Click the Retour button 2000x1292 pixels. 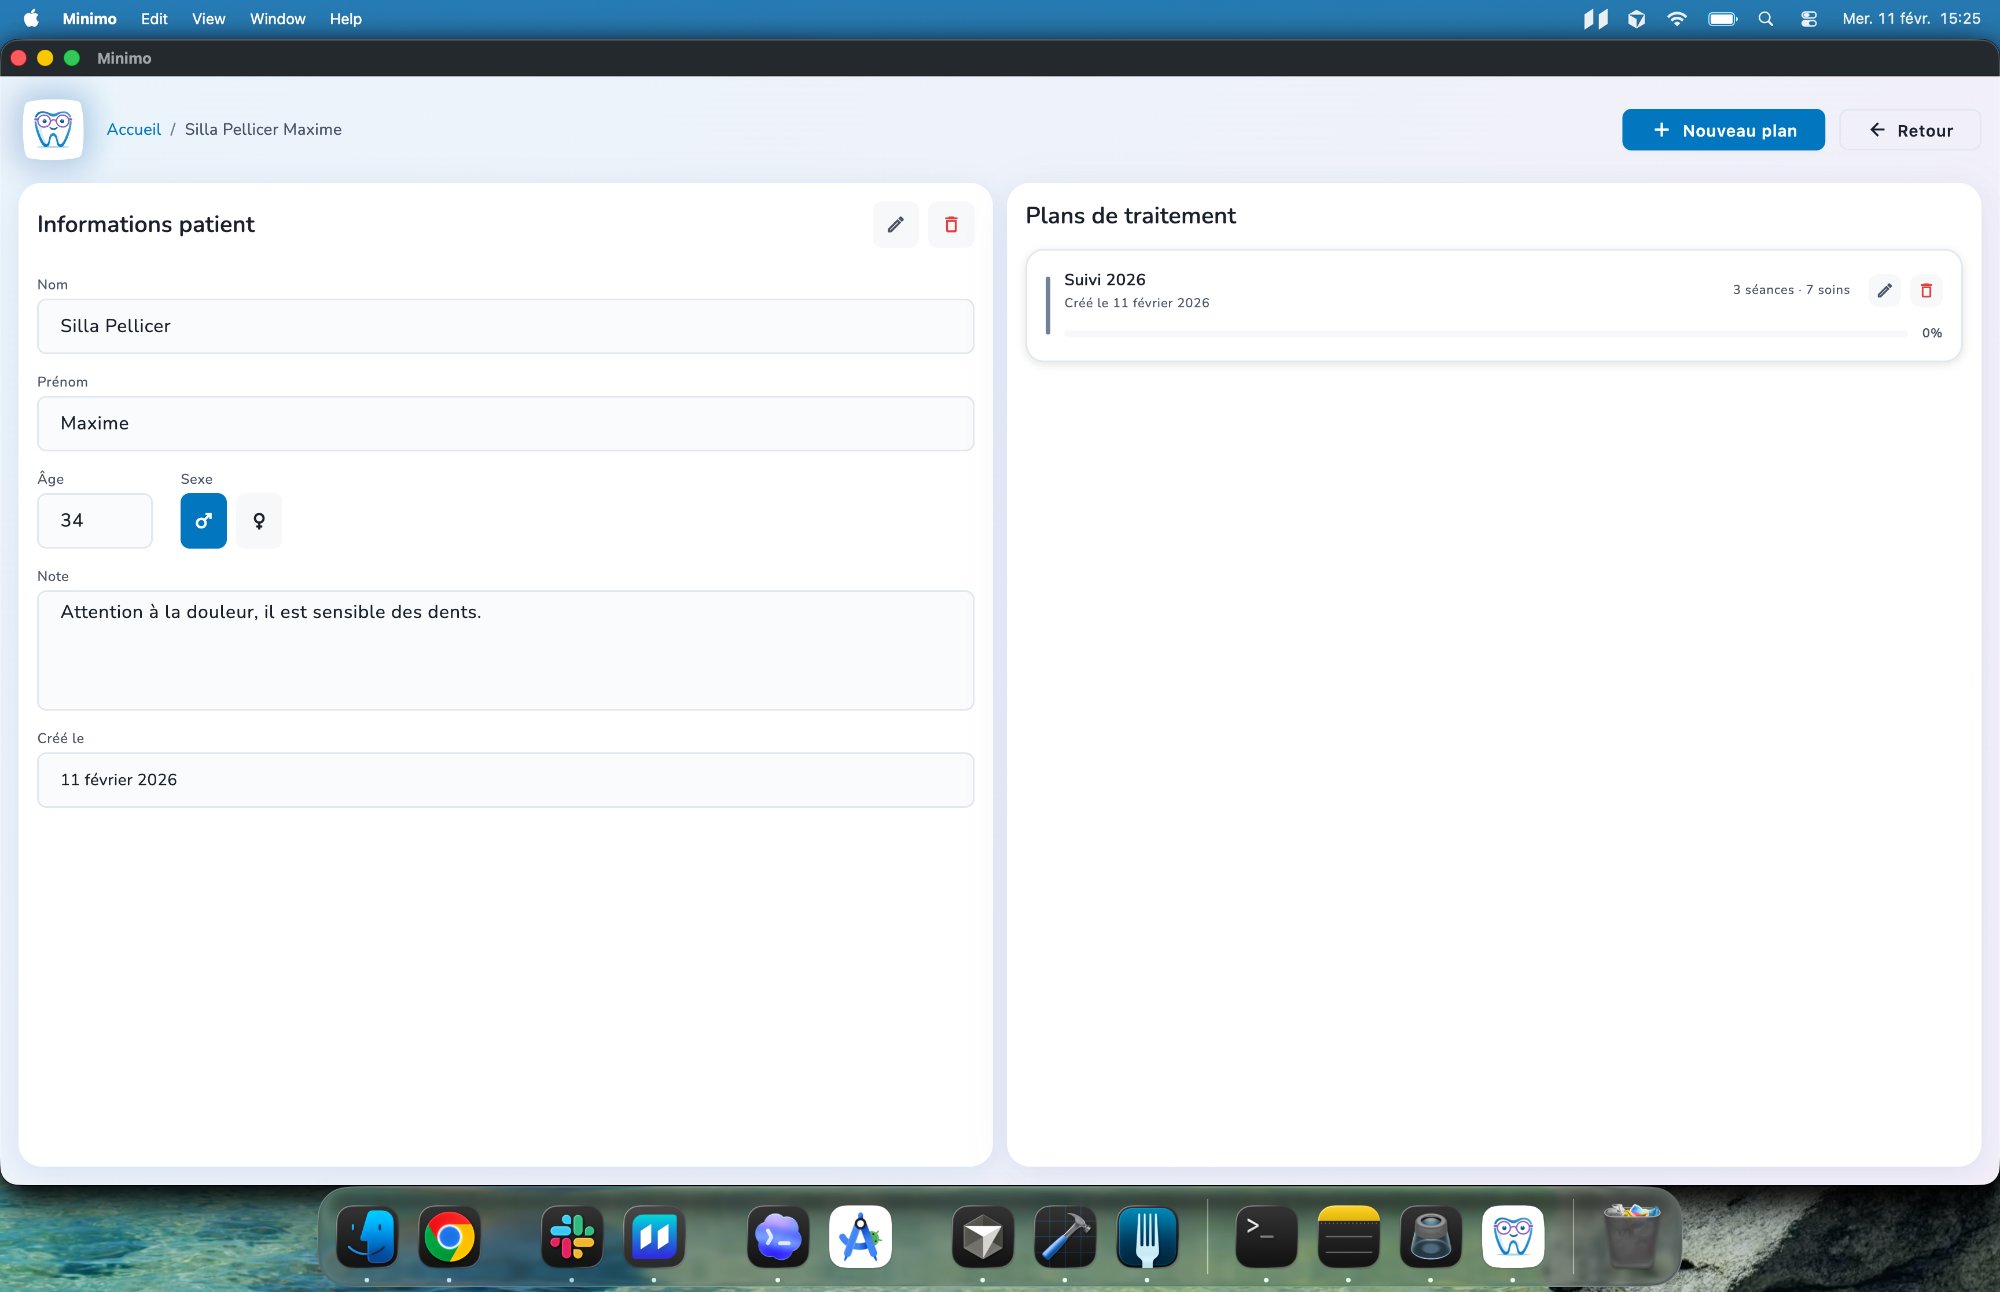1910,130
